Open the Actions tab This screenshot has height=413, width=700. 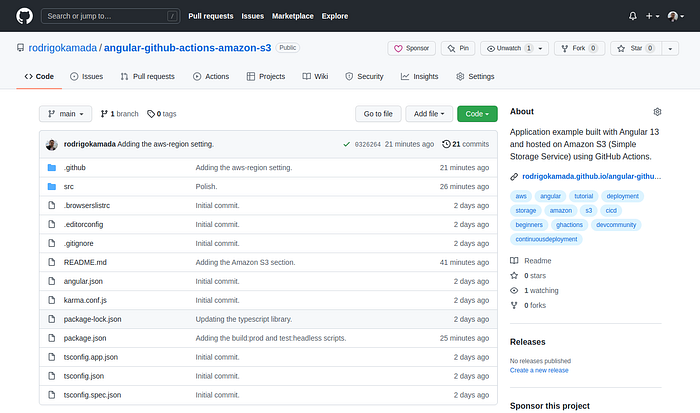(x=211, y=76)
